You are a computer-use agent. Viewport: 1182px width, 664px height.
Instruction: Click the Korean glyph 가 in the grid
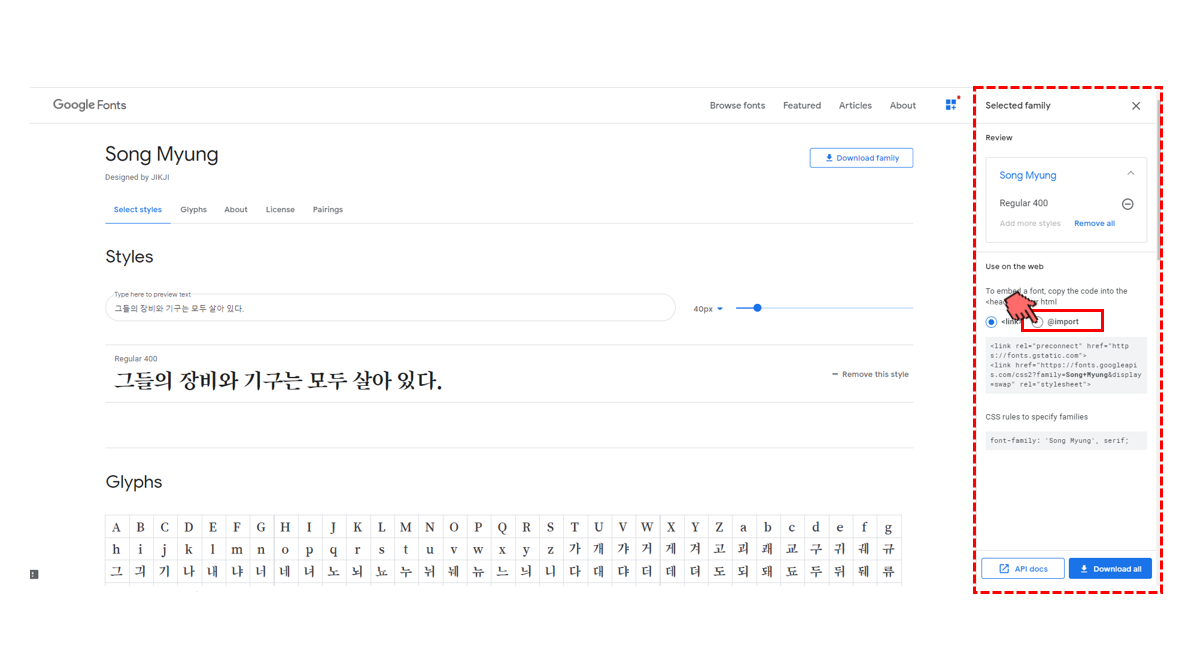point(574,549)
